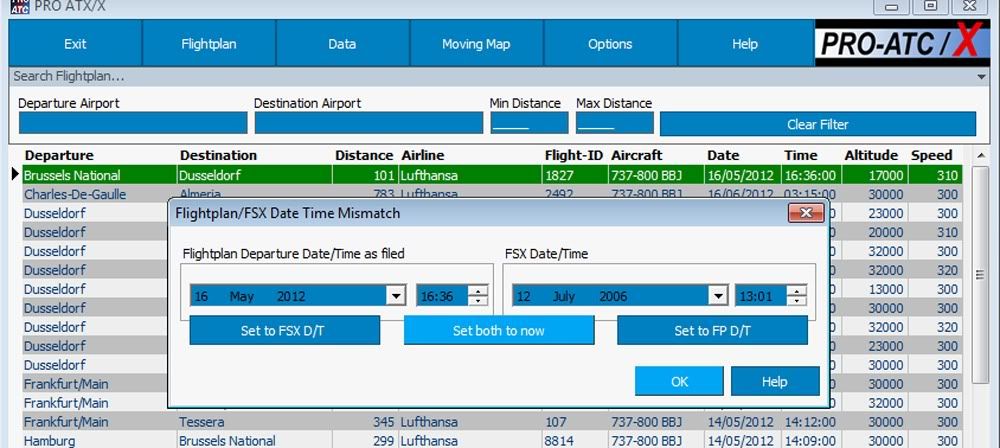Open the Exit menu
The height and width of the screenshot is (448, 1000).
point(75,43)
